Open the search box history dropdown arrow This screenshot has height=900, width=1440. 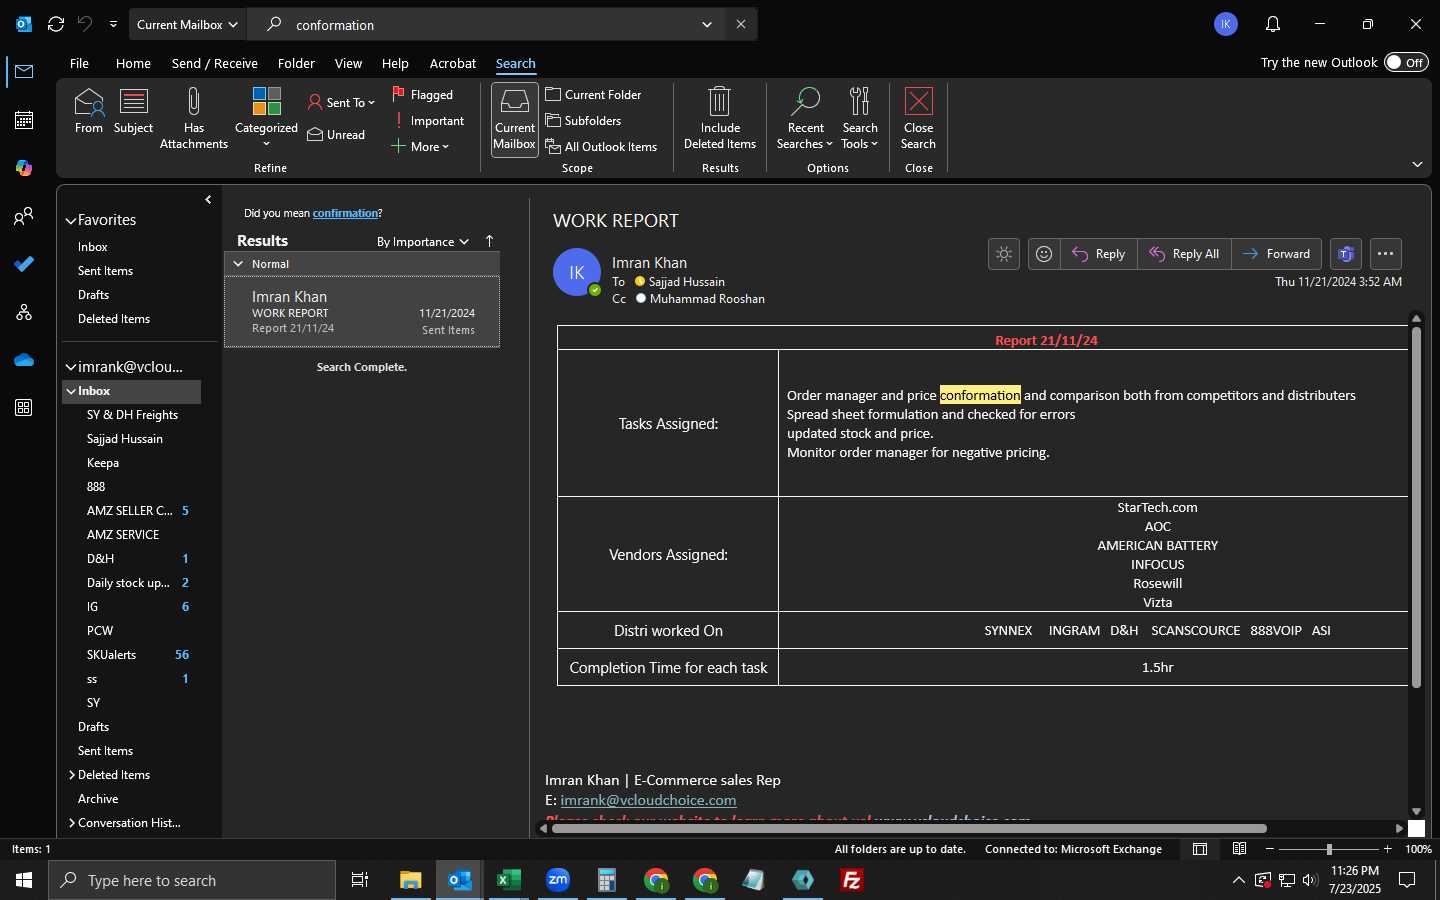point(707,24)
